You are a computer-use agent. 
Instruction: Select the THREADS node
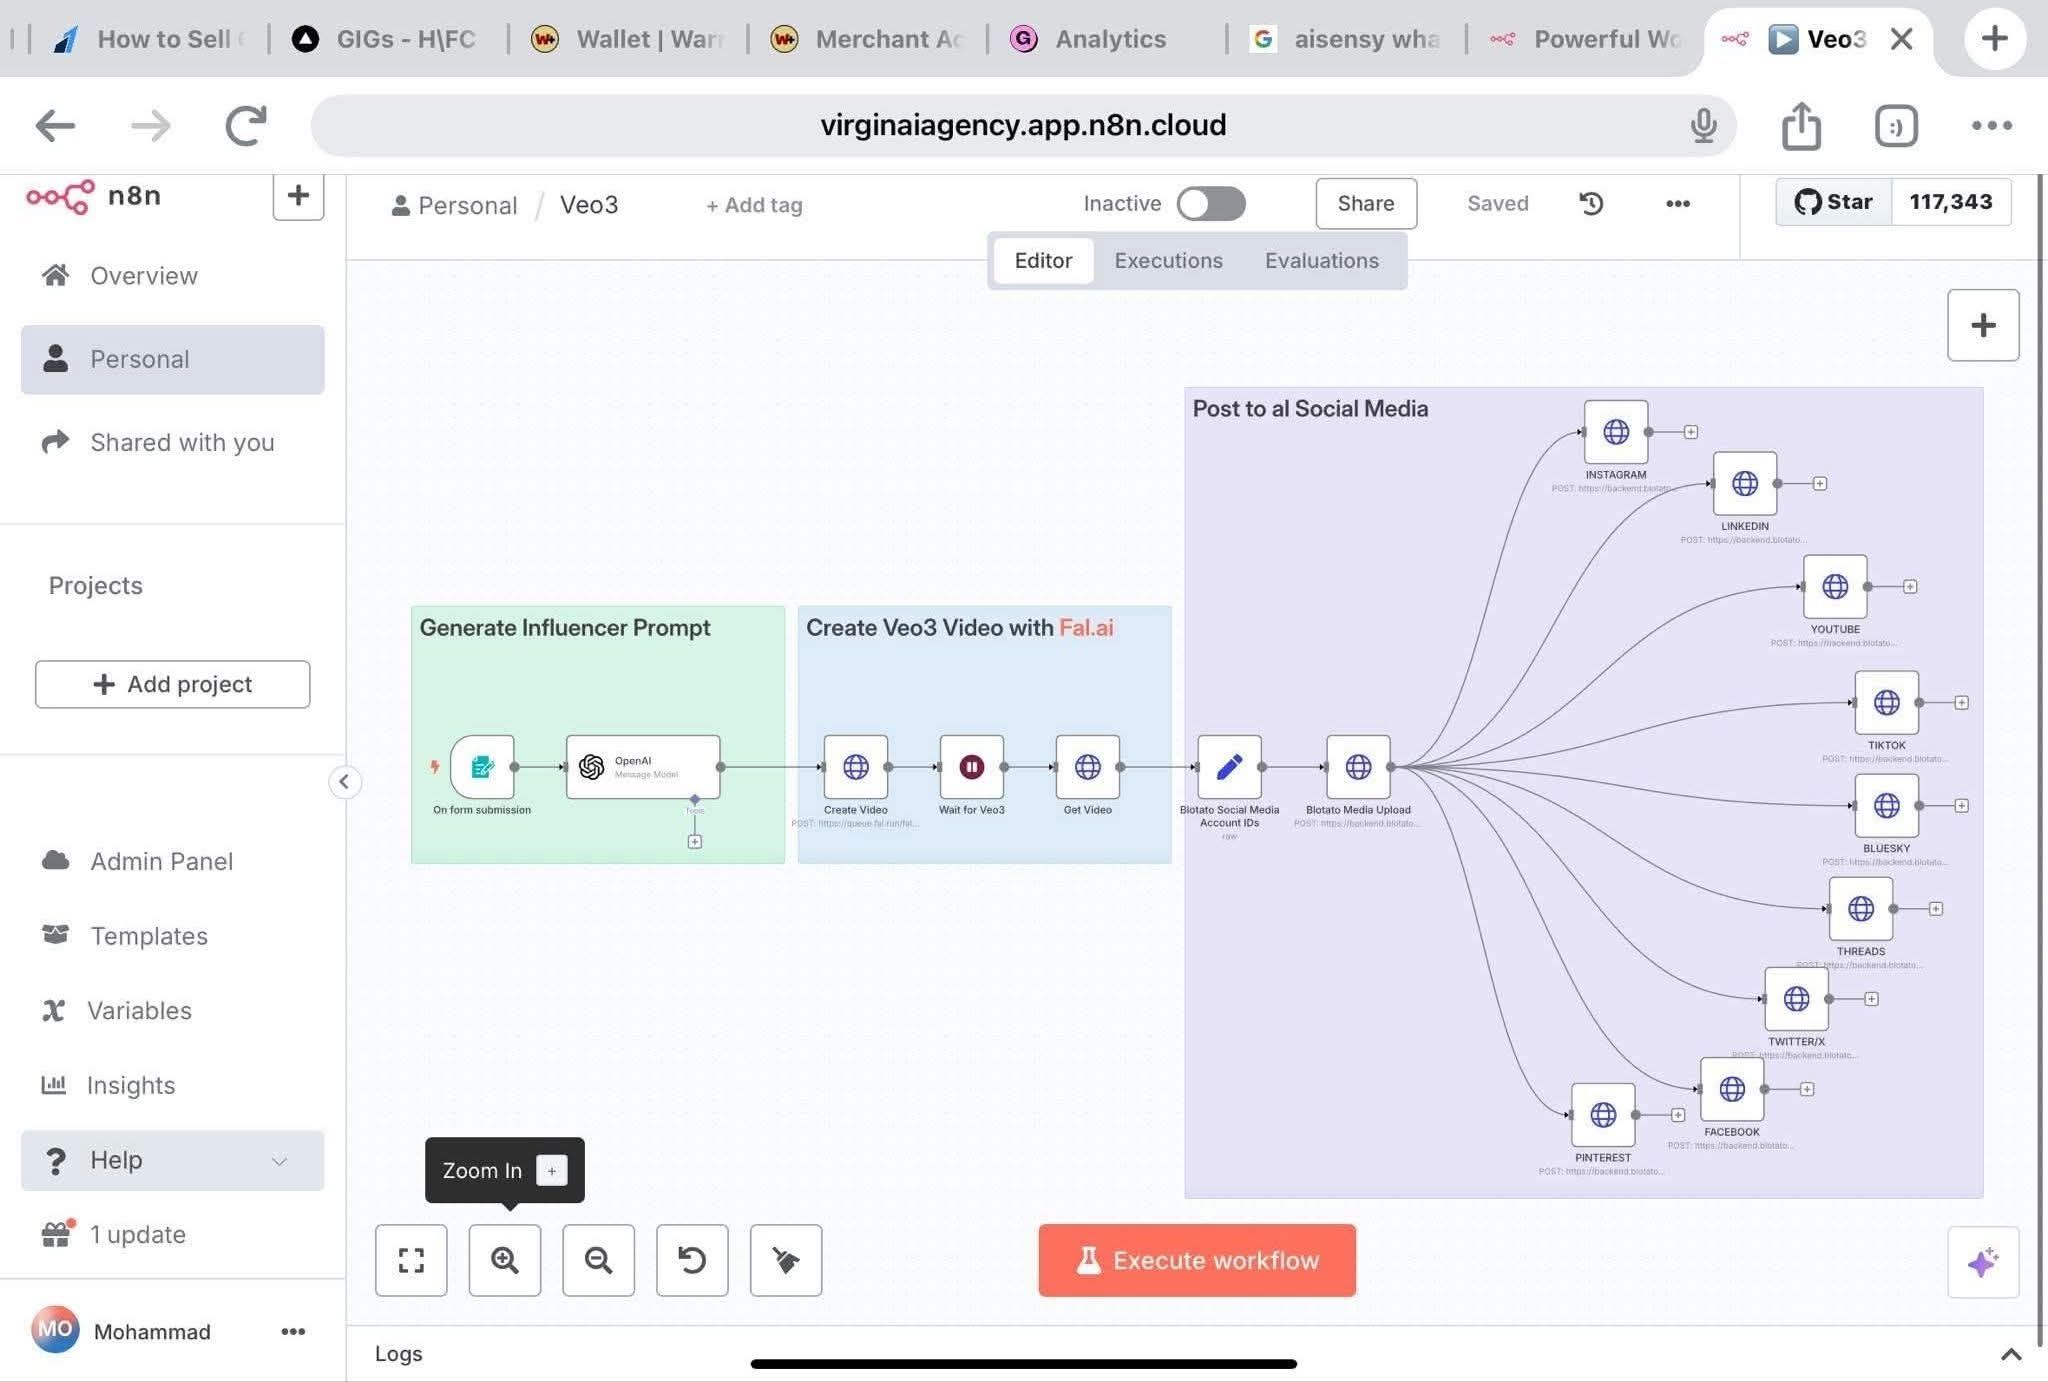click(x=1861, y=909)
